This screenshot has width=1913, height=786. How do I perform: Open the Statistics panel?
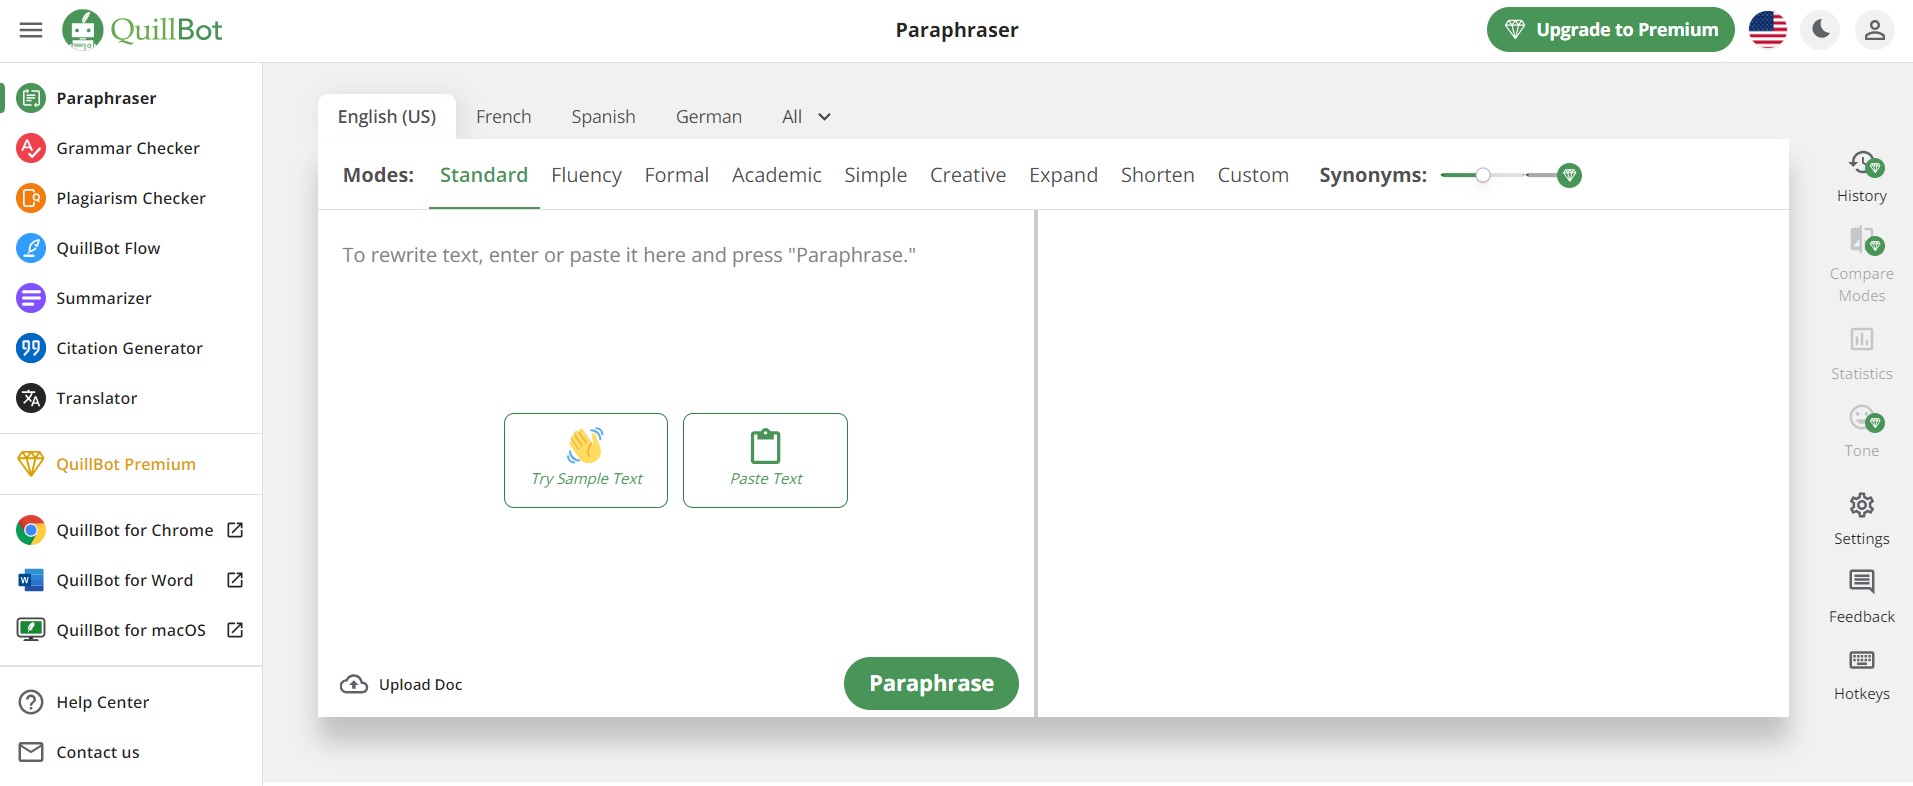click(x=1862, y=354)
